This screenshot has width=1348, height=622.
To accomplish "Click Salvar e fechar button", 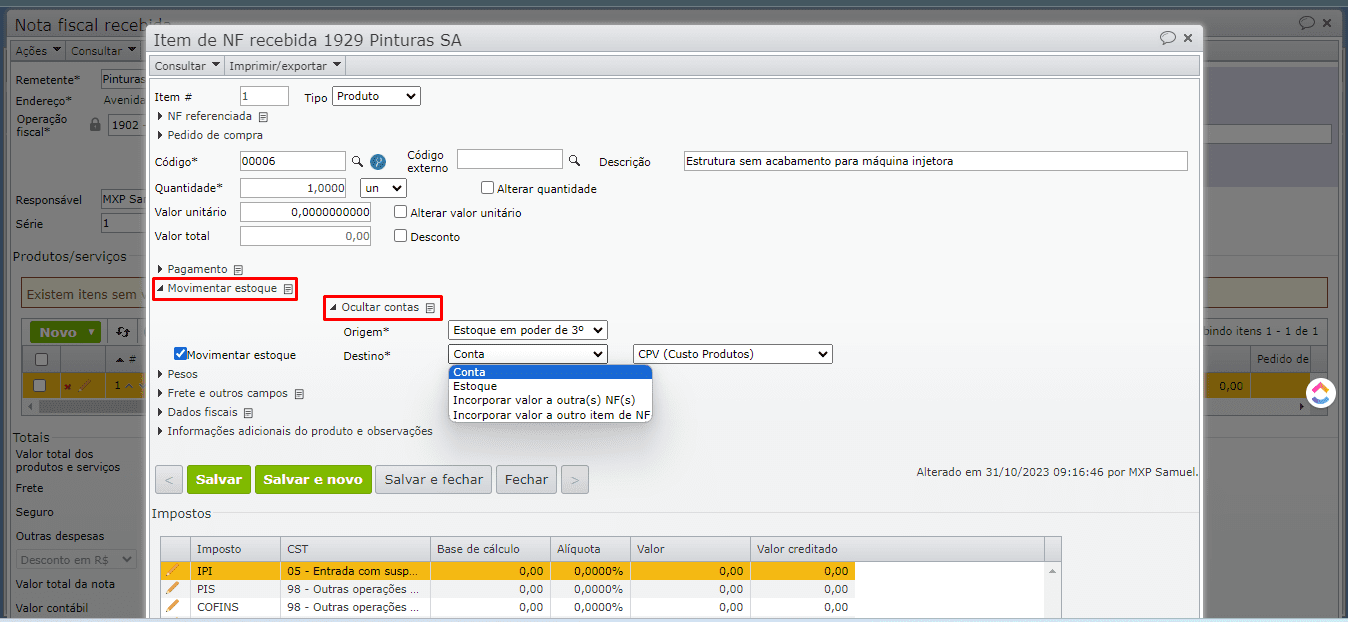I will [x=434, y=480].
